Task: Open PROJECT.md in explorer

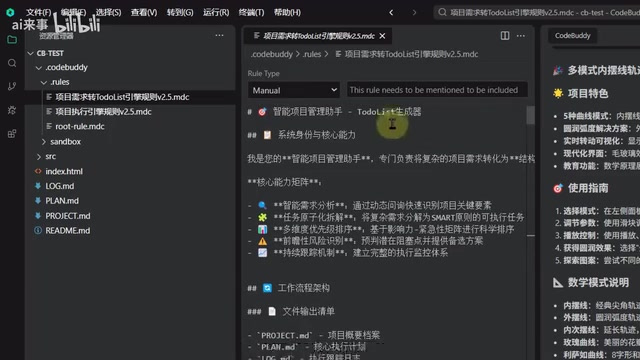Action: tap(68, 216)
